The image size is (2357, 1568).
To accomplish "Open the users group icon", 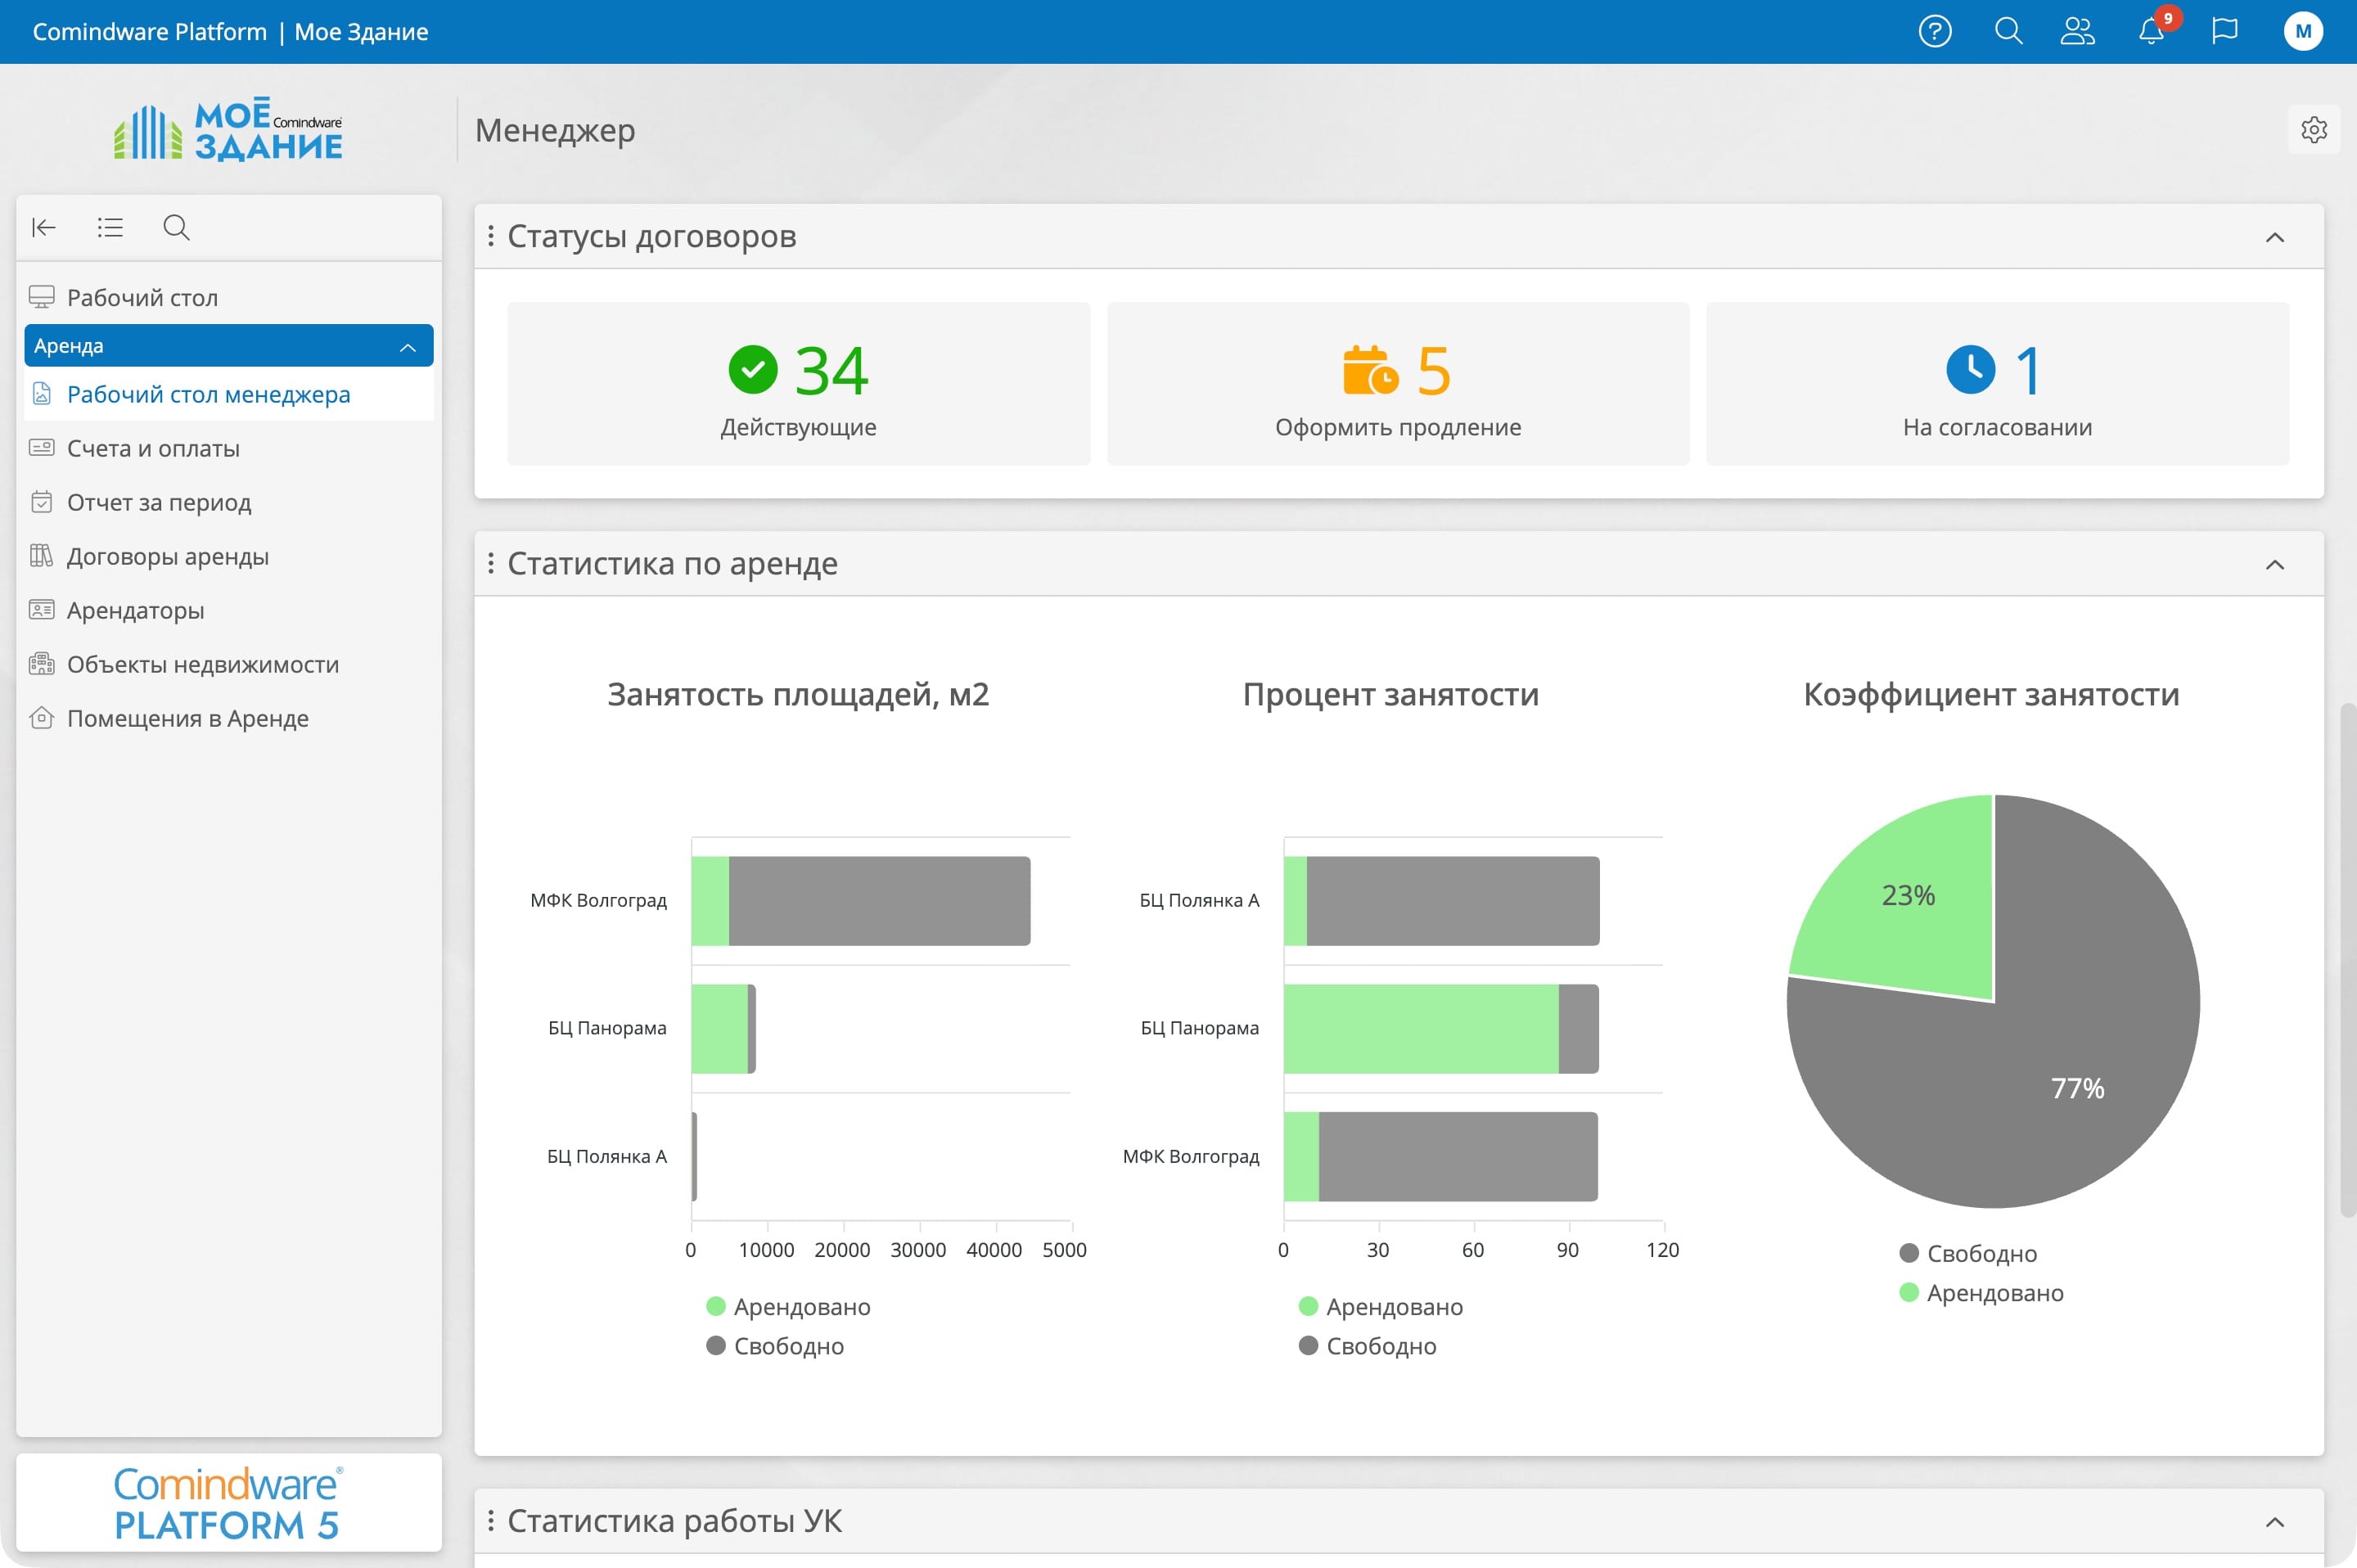I will point(2077,31).
